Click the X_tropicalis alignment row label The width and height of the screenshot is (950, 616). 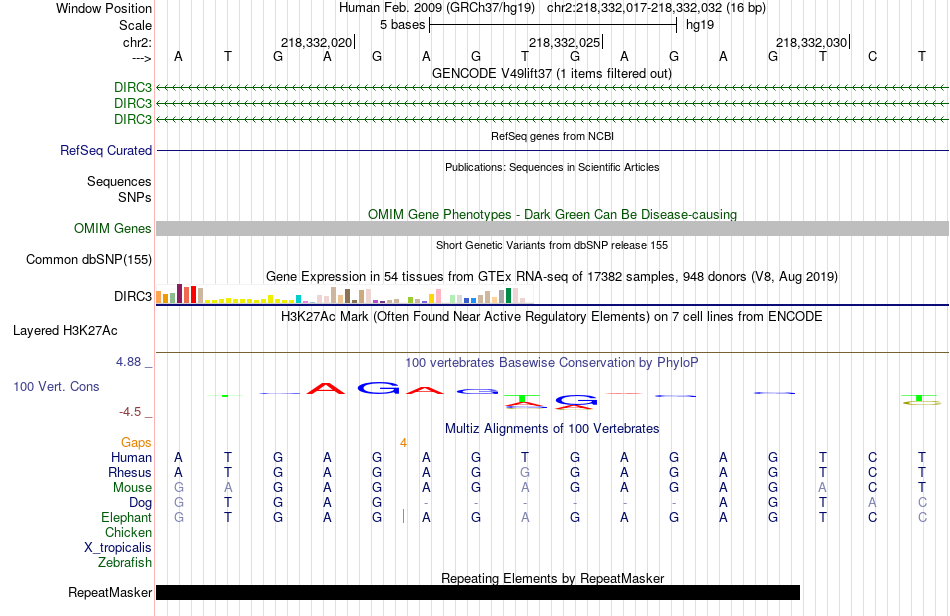click(x=118, y=548)
